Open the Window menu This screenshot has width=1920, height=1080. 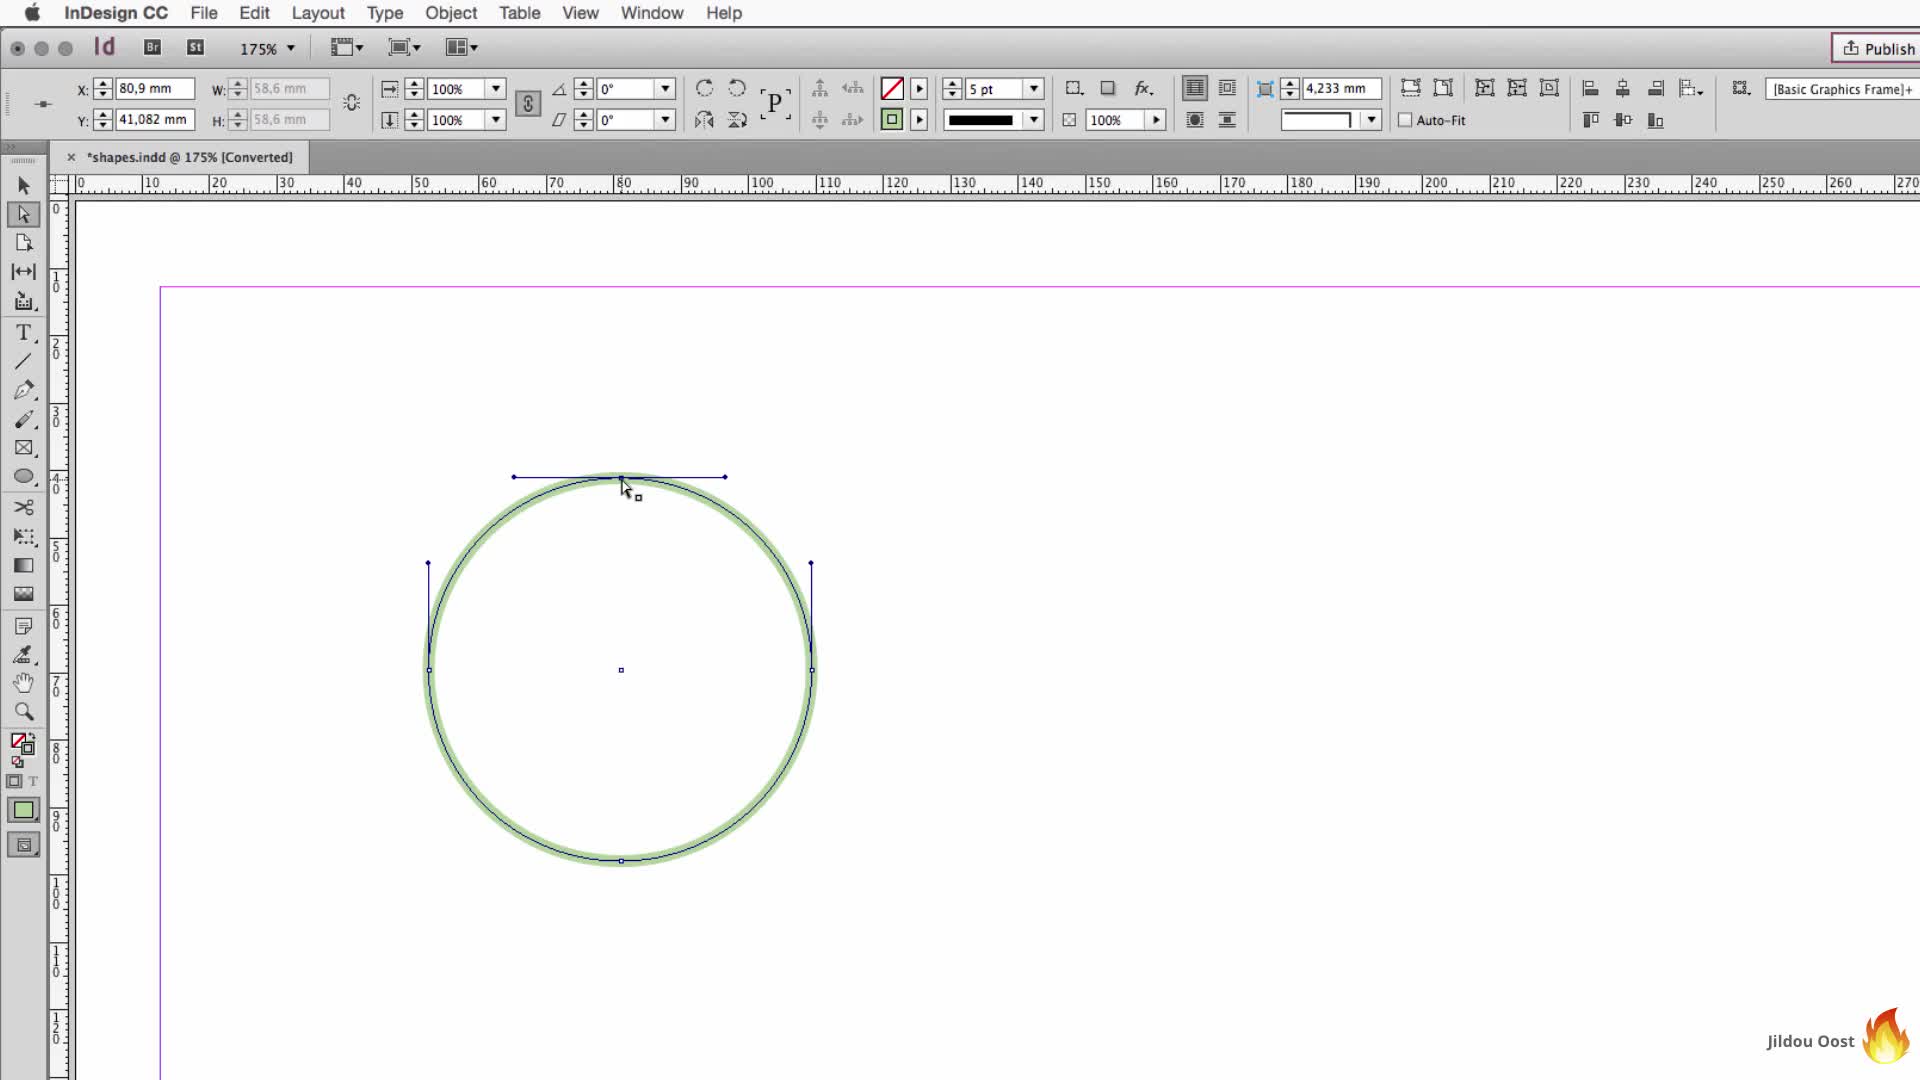[x=652, y=13]
